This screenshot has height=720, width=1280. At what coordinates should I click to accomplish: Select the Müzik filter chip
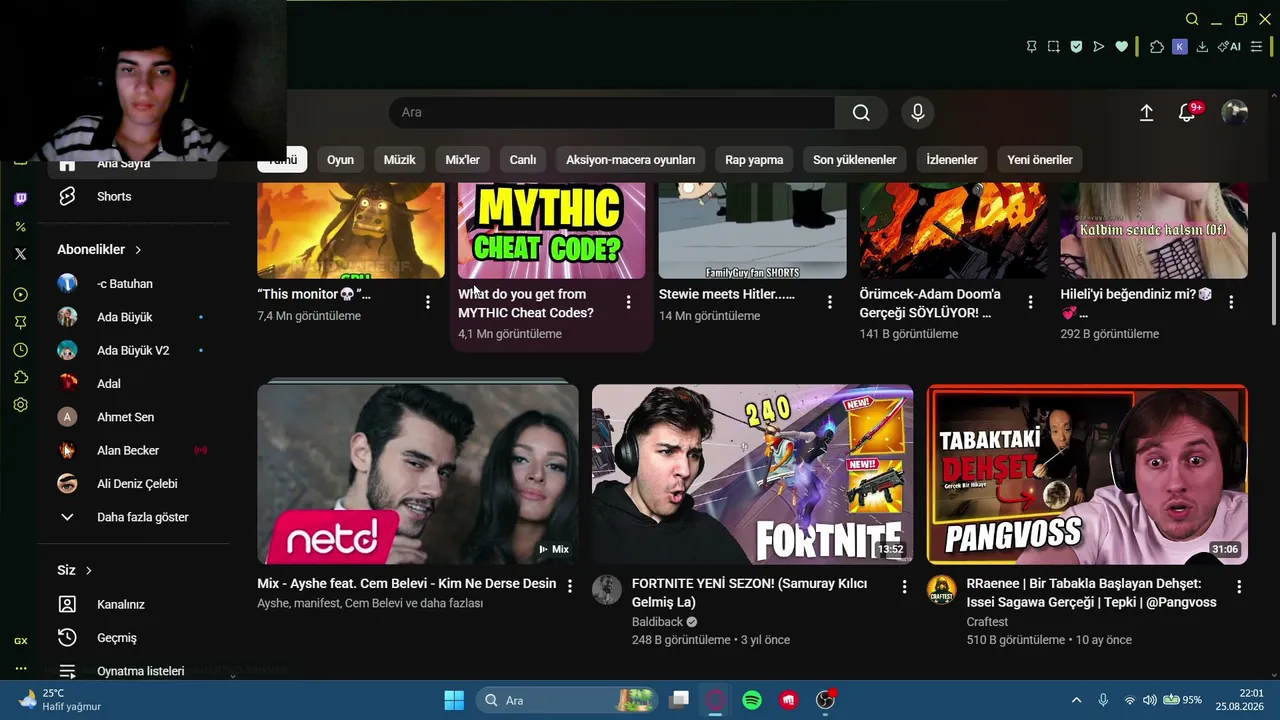tap(399, 160)
